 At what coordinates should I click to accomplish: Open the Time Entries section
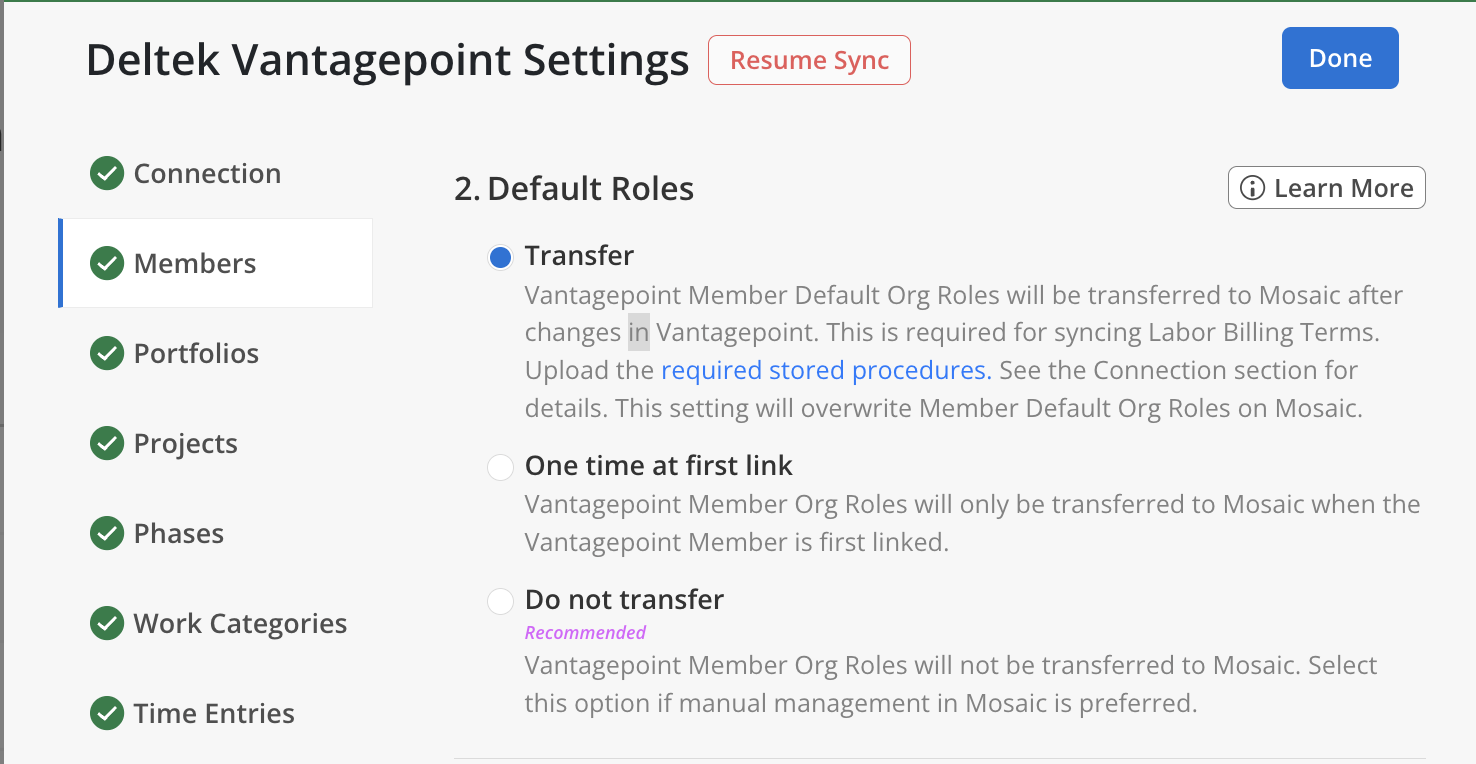(x=214, y=714)
